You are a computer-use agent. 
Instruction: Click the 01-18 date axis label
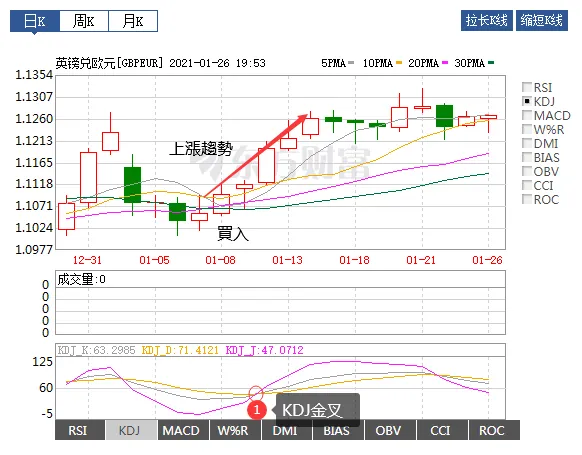coord(354,260)
